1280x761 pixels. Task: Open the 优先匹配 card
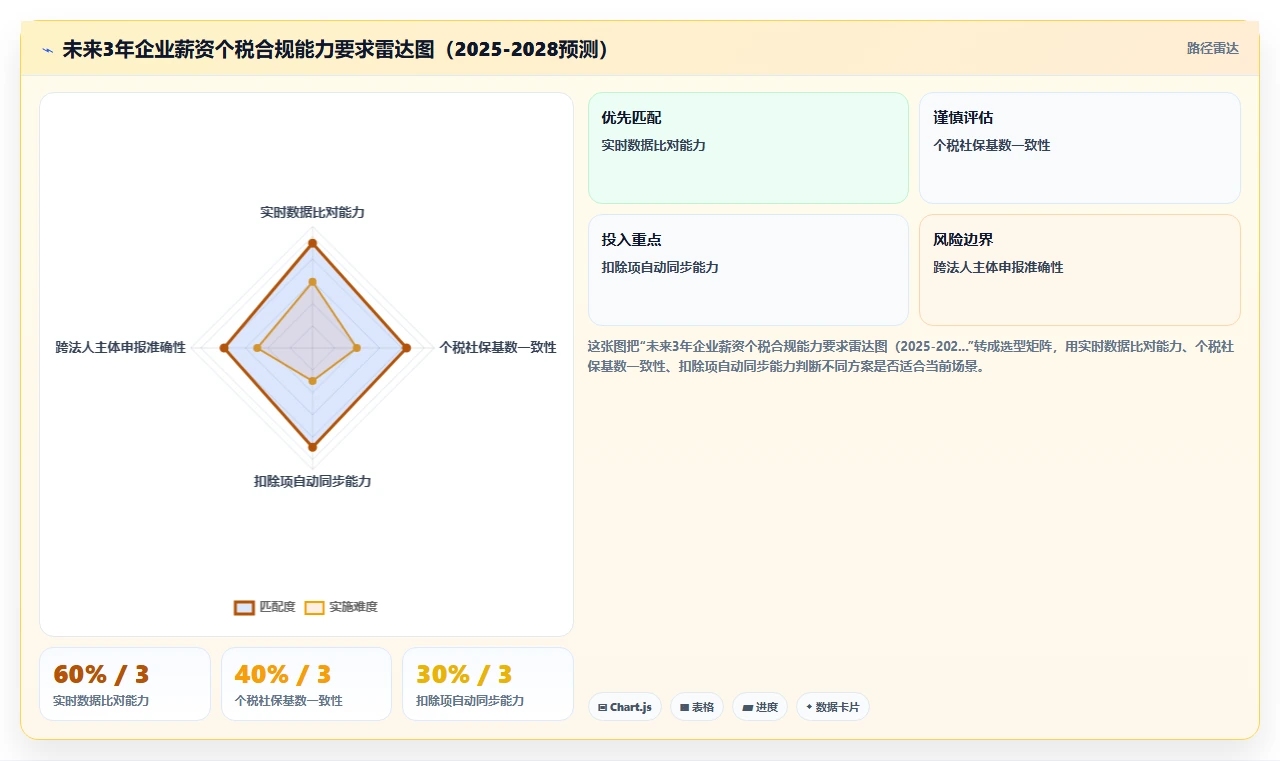coord(748,148)
